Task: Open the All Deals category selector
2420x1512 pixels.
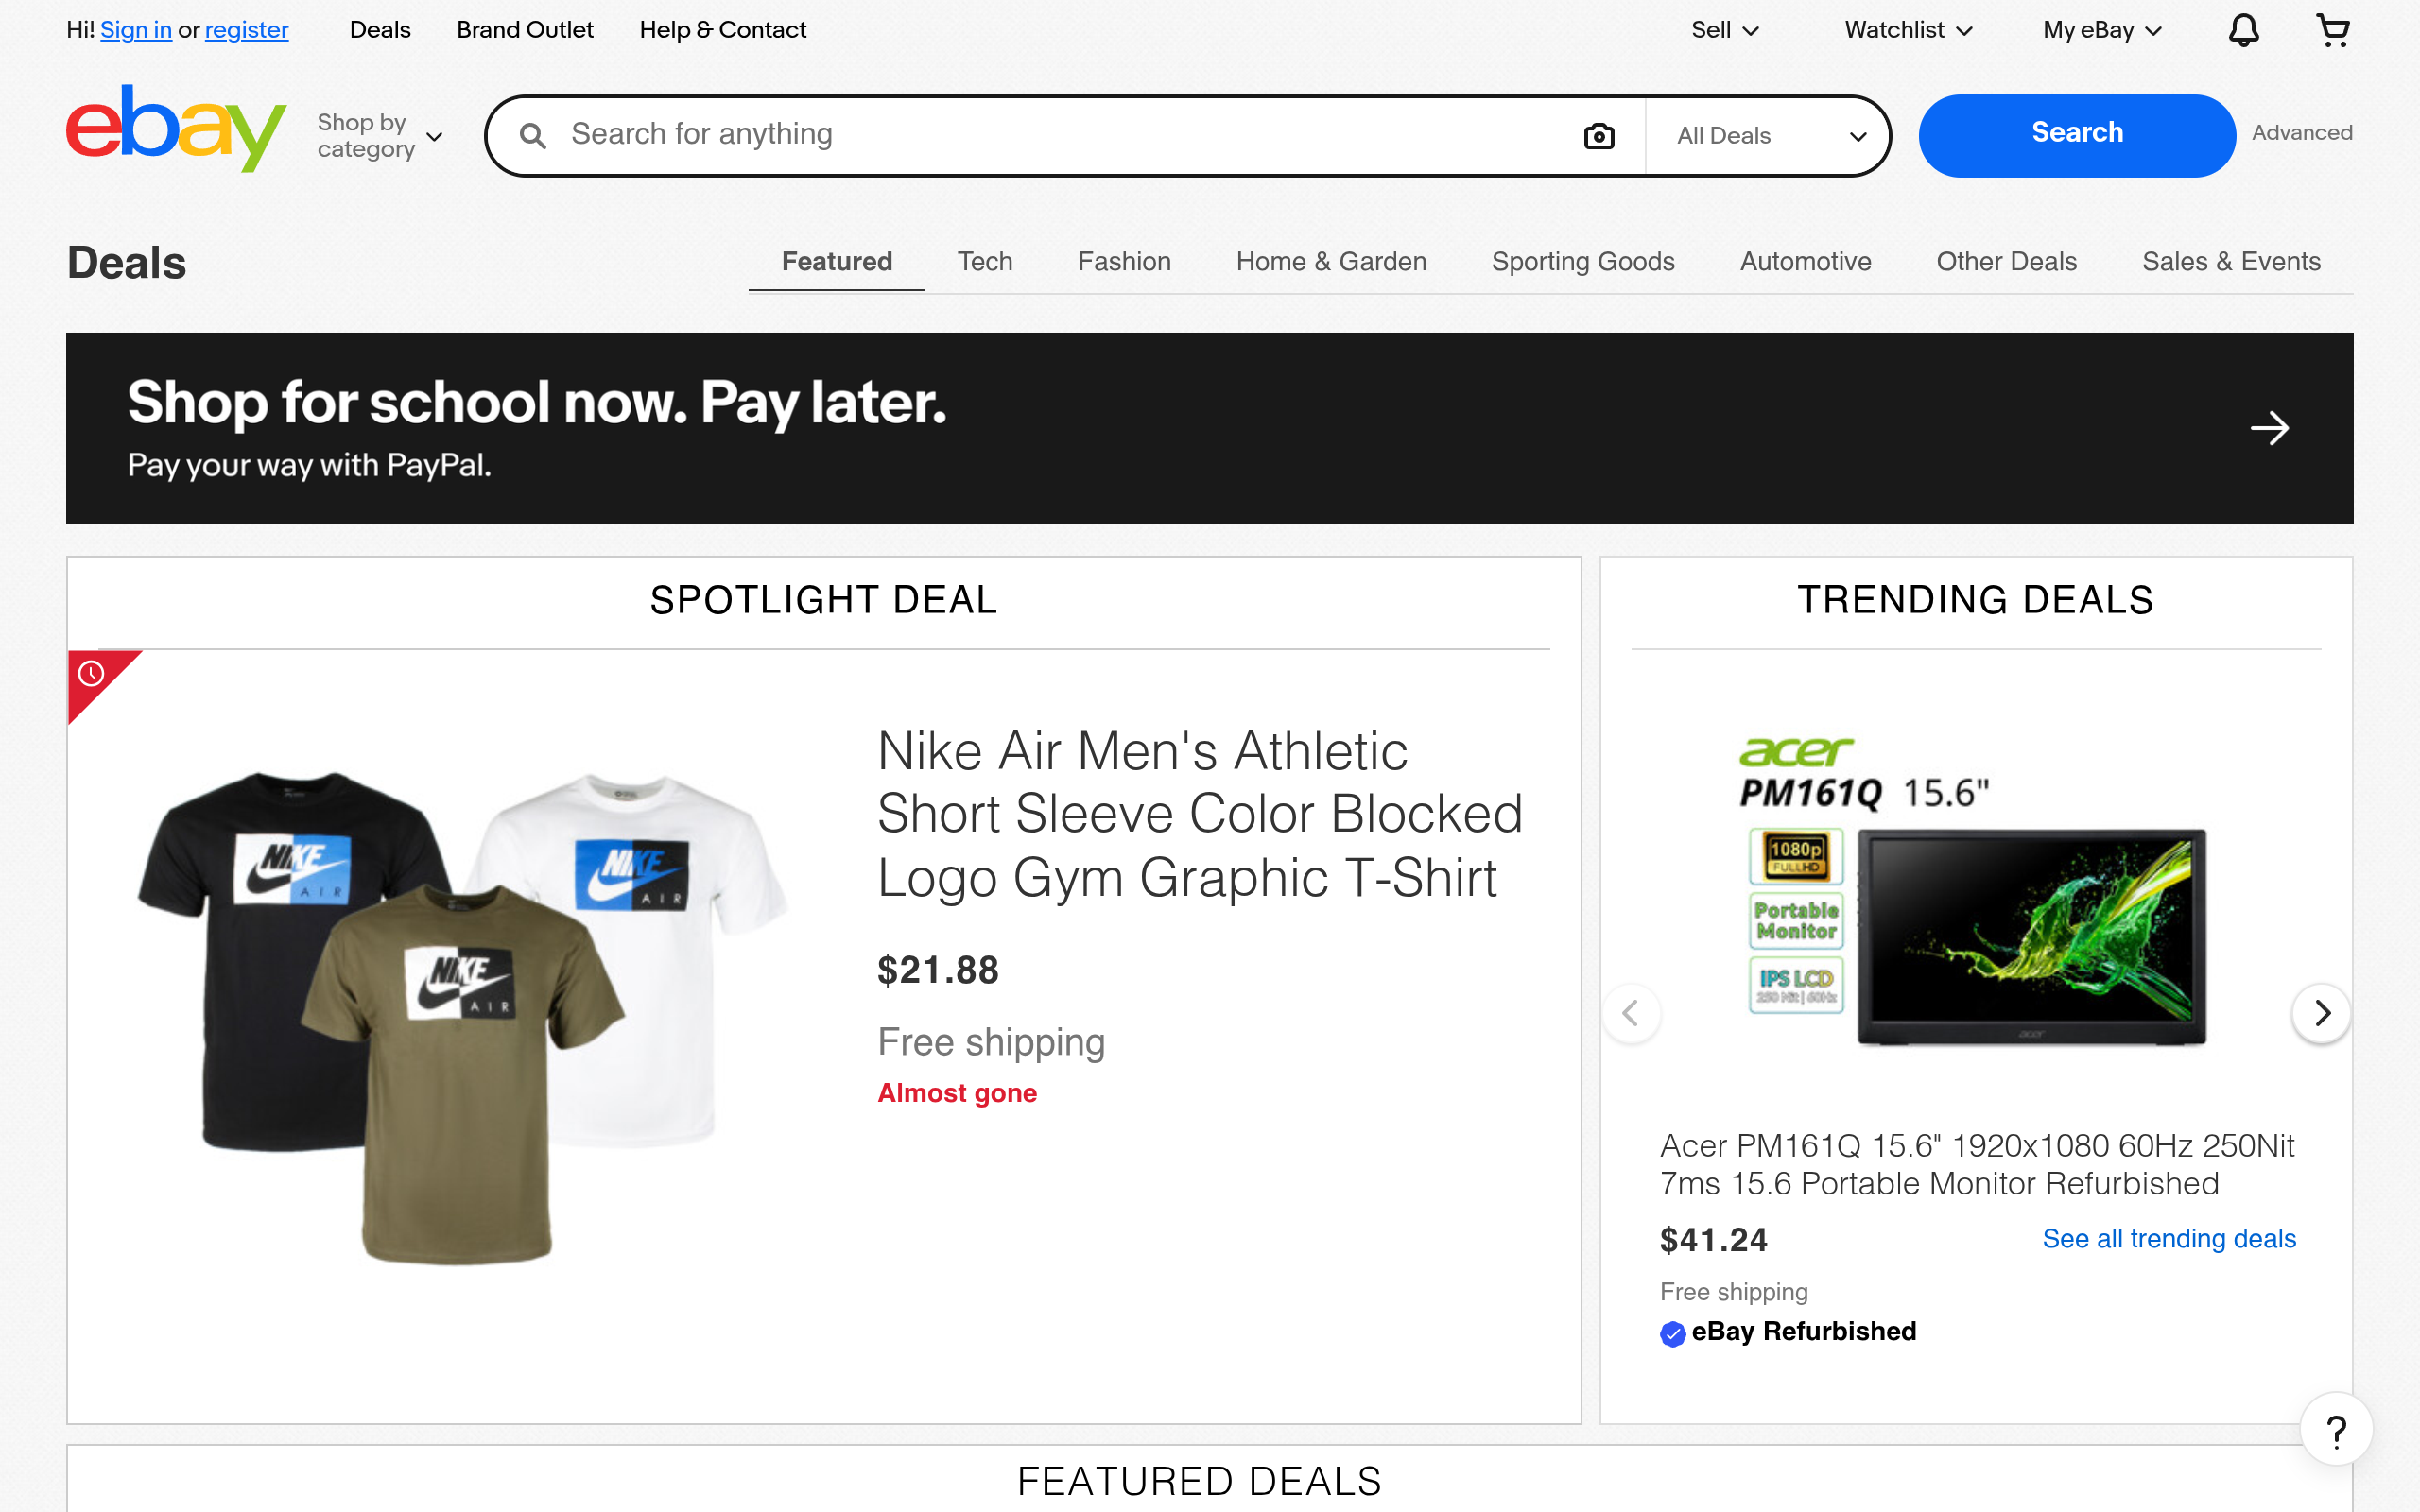Action: (x=1768, y=136)
